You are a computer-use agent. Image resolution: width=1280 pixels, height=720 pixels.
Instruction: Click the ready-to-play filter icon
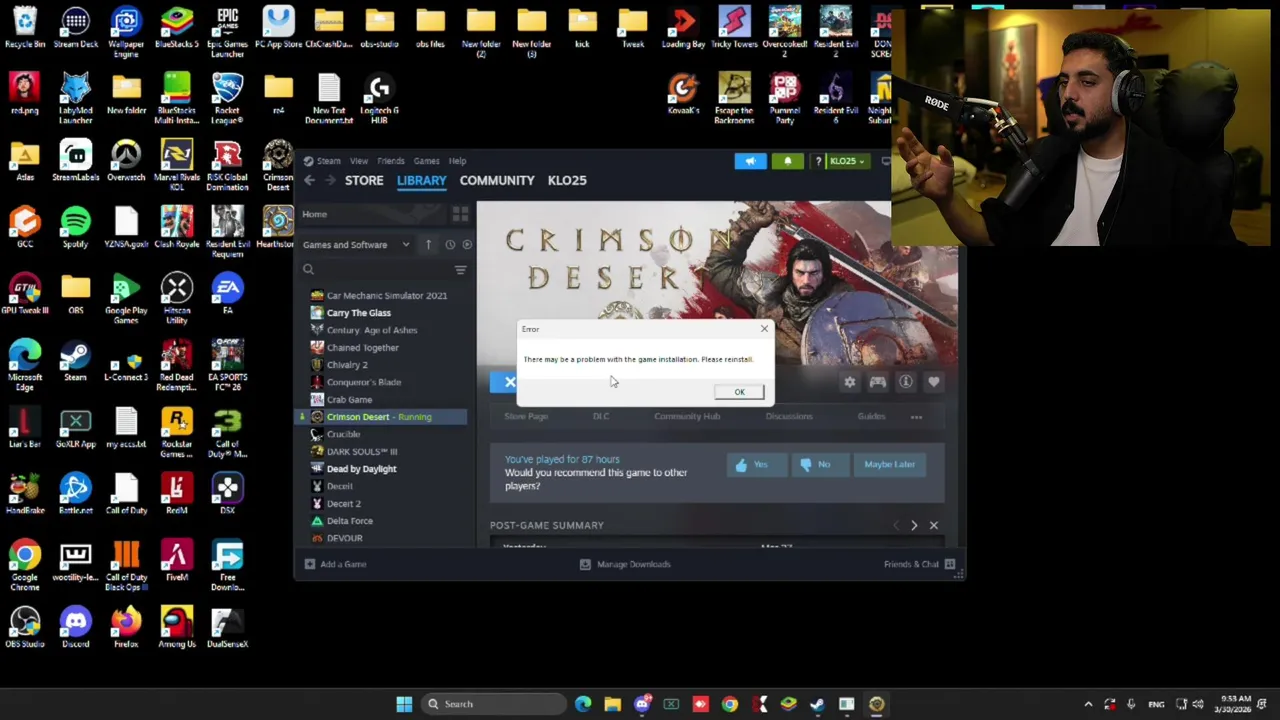click(x=467, y=245)
